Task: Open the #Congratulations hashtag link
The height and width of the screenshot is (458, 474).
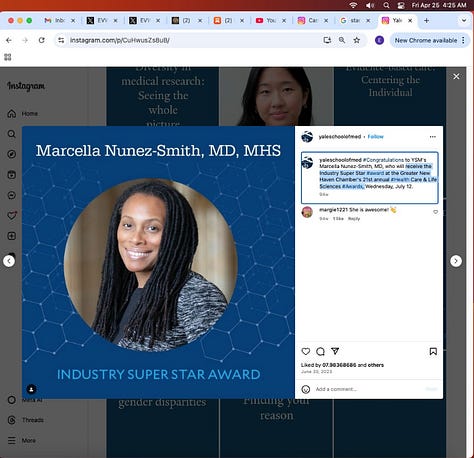Action: click(x=383, y=160)
